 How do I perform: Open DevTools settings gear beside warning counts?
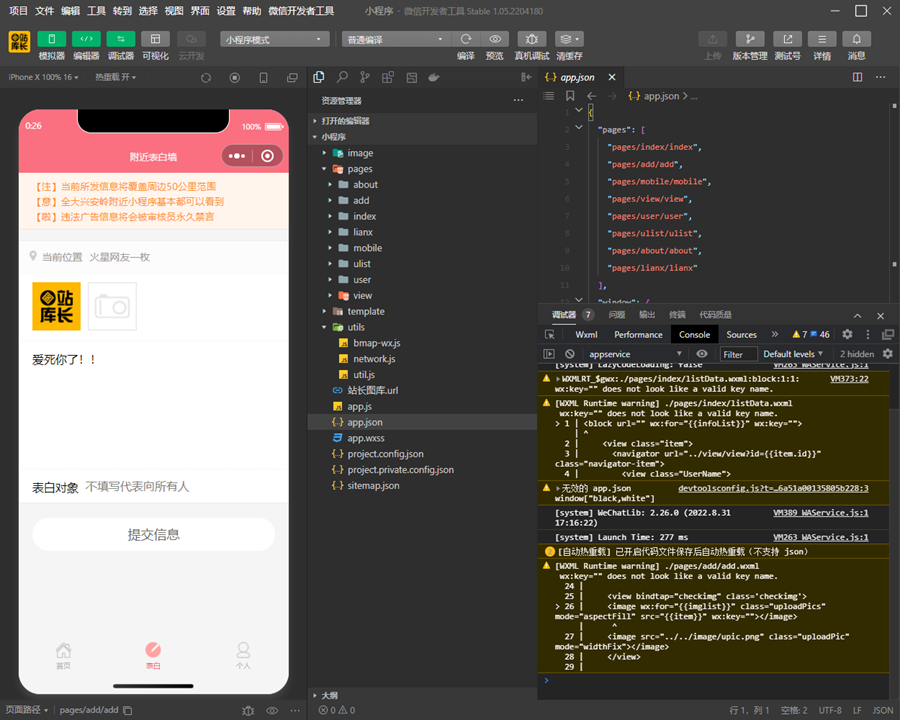pos(847,334)
